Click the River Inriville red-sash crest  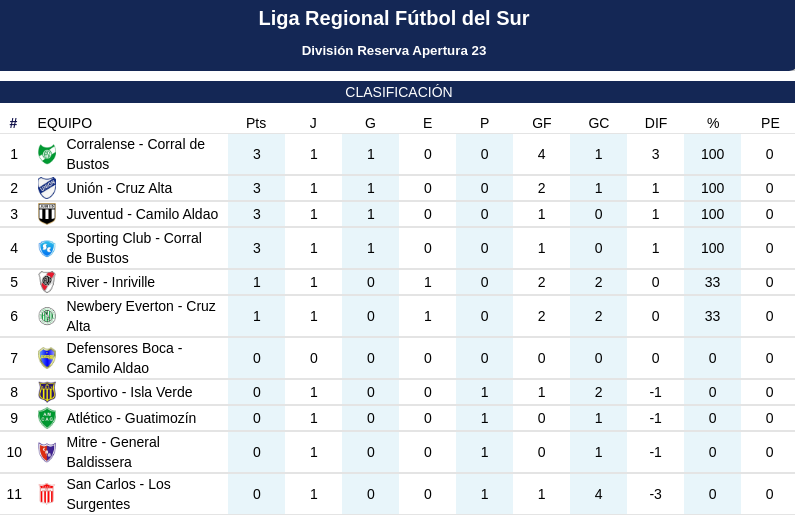click(47, 282)
